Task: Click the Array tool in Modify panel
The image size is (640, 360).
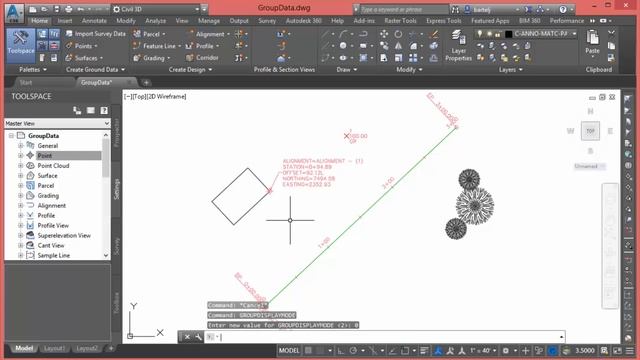Action: 413,58
